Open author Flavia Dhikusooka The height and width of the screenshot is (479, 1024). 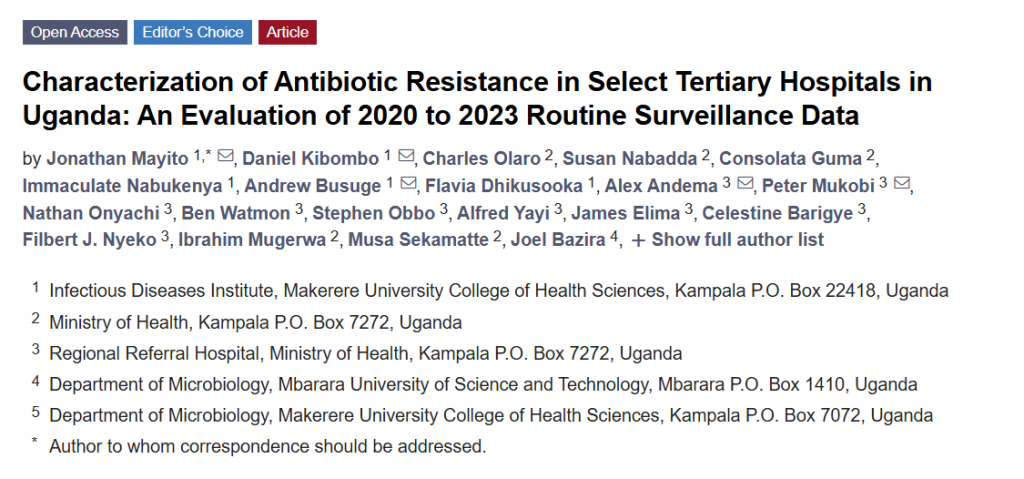click(504, 186)
